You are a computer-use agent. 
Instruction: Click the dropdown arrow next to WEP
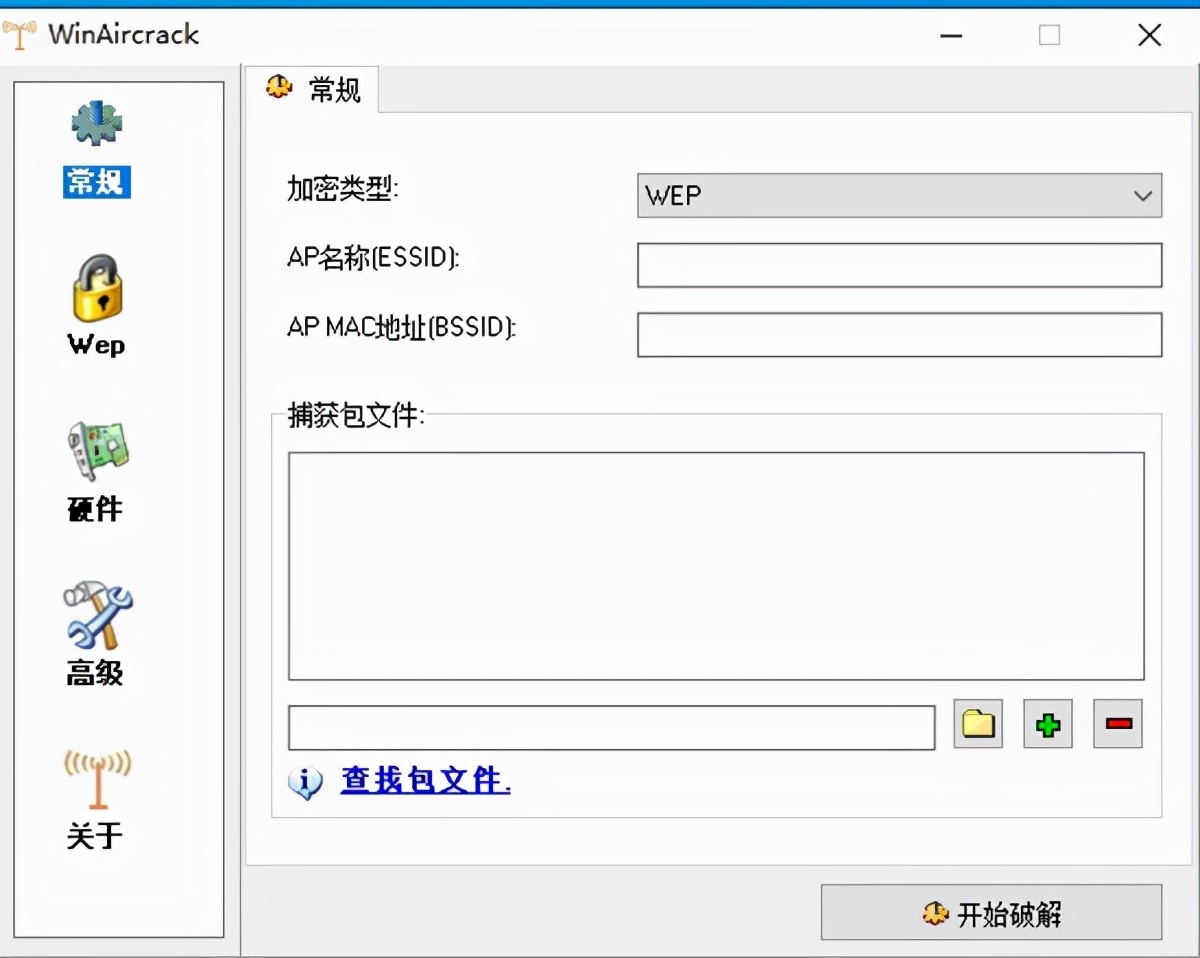1143,195
